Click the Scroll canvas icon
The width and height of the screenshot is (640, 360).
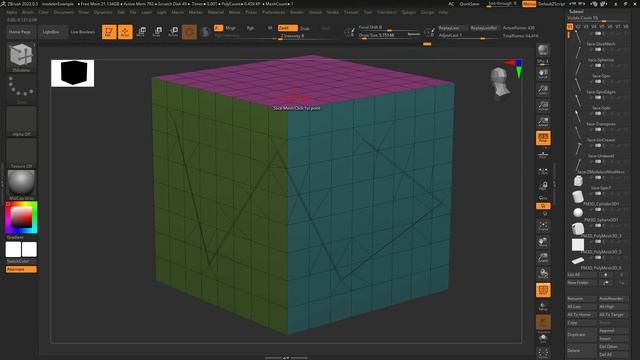click(x=543, y=74)
